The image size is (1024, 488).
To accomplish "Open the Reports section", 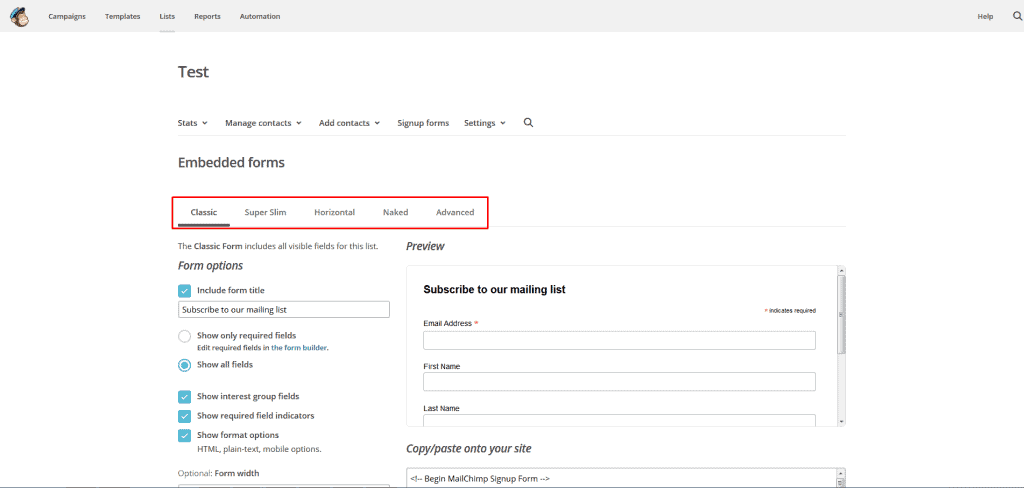I will (x=207, y=16).
